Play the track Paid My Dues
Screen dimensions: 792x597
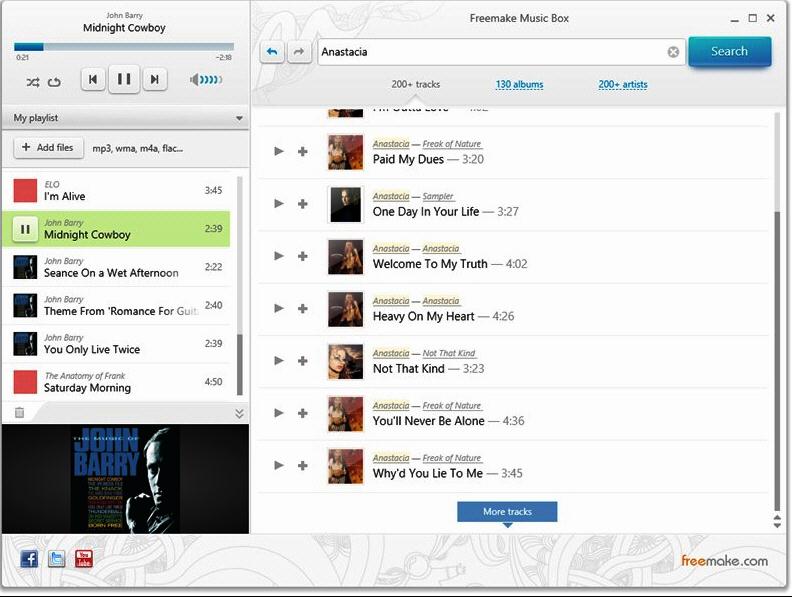tap(279, 151)
